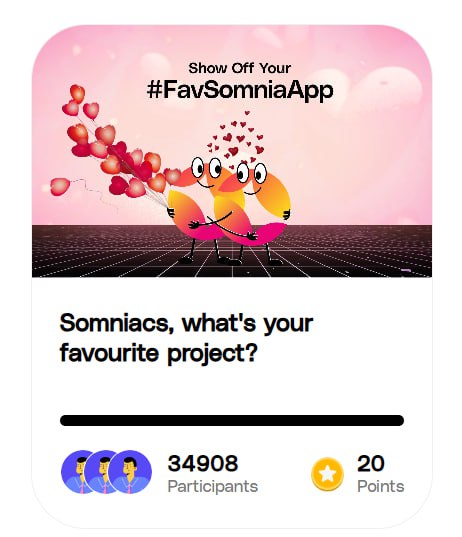Image resolution: width=462 pixels, height=537 pixels.
Task: Click the third participant avatar
Action: coord(130,472)
